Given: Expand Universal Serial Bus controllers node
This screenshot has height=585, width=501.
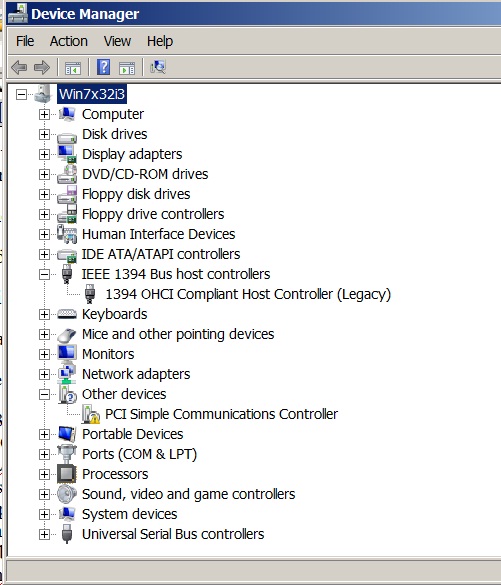Looking at the screenshot, I should tap(44, 534).
